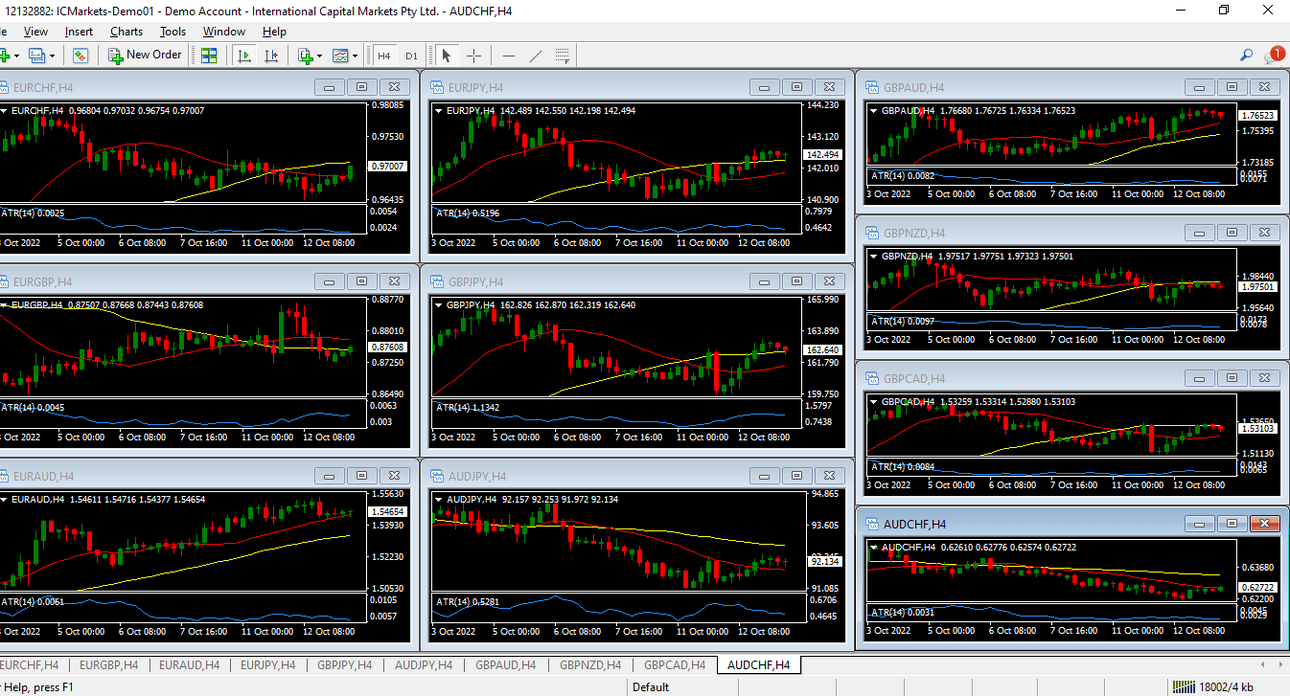Image resolution: width=1290 pixels, height=696 pixels.
Task: Open the chart Templates icon
Action: [340, 55]
